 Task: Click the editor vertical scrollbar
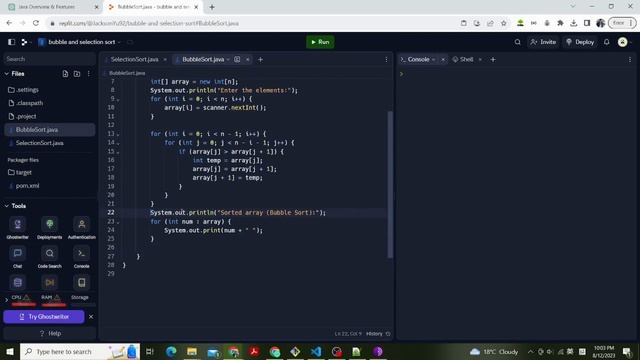click(390, 184)
